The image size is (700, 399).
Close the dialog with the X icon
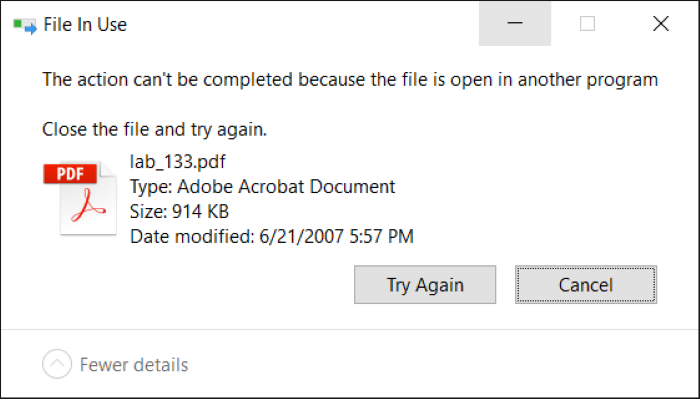(661, 23)
